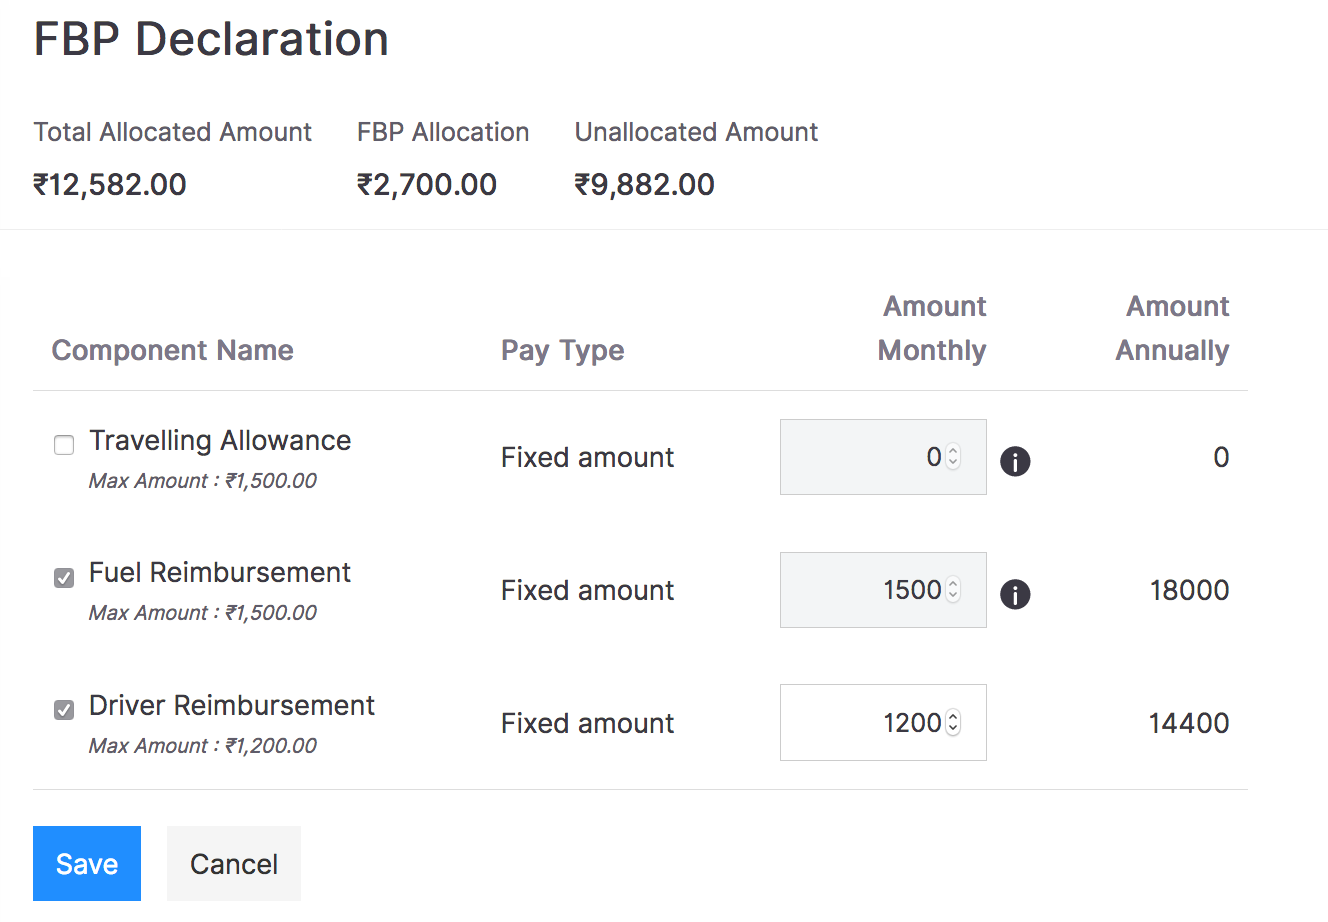Disable the Driver Reimbursement checkbox
This screenshot has width=1328, height=922.
coord(64,710)
